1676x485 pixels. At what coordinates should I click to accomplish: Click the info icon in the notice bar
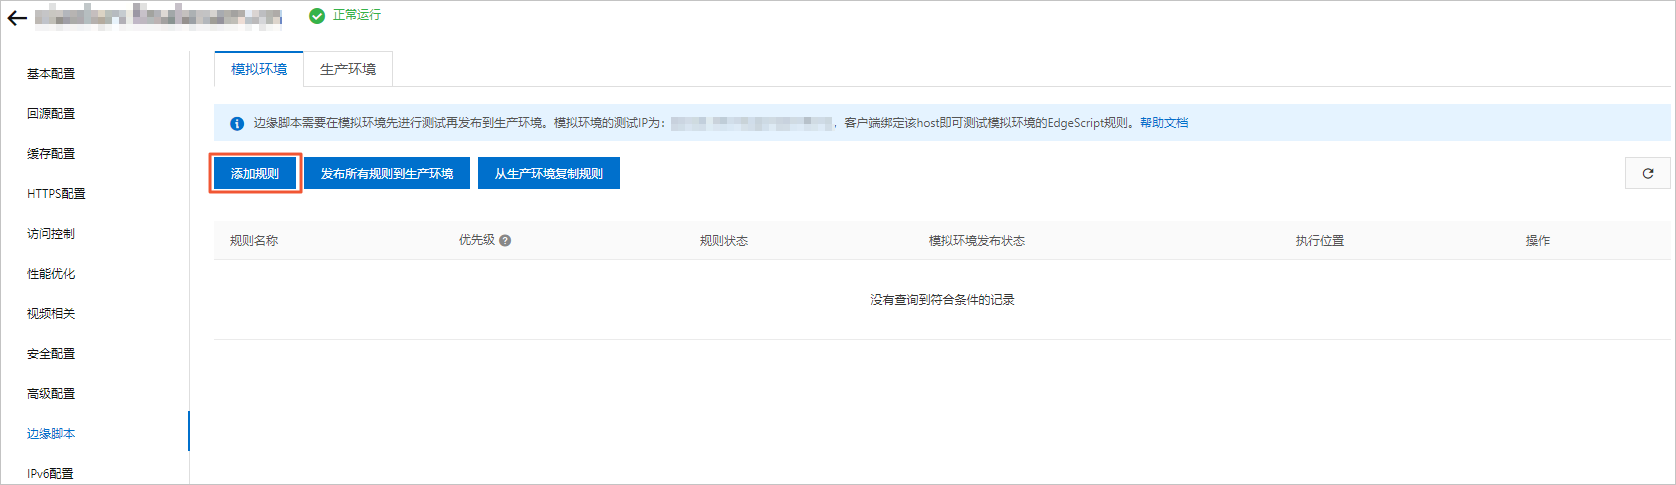click(237, 124)
